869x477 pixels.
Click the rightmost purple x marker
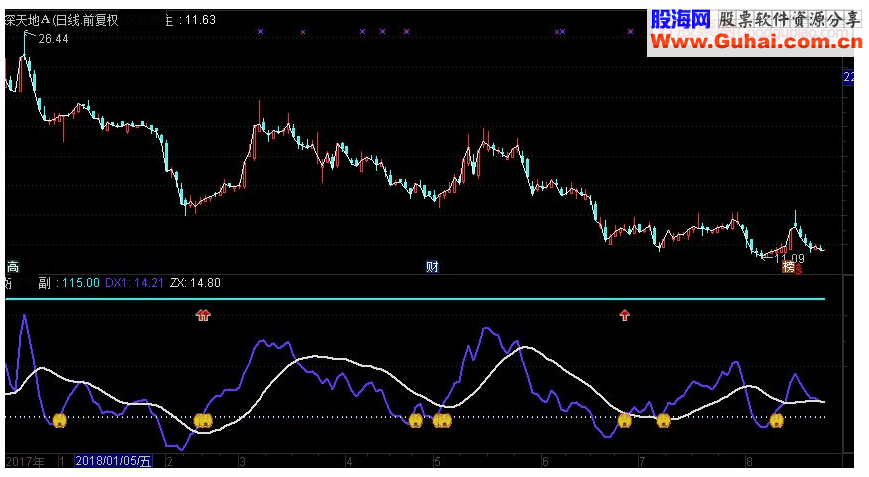pyautogui.click(x=630, y=32)
